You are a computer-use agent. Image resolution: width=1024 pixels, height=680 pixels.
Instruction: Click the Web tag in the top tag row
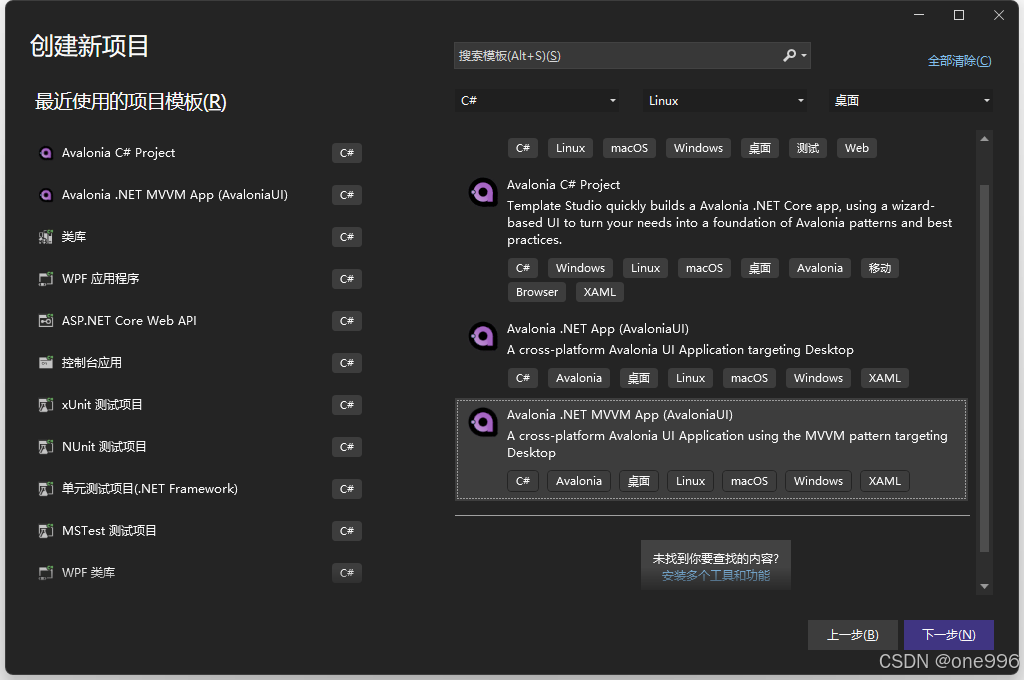pos(857,148)
